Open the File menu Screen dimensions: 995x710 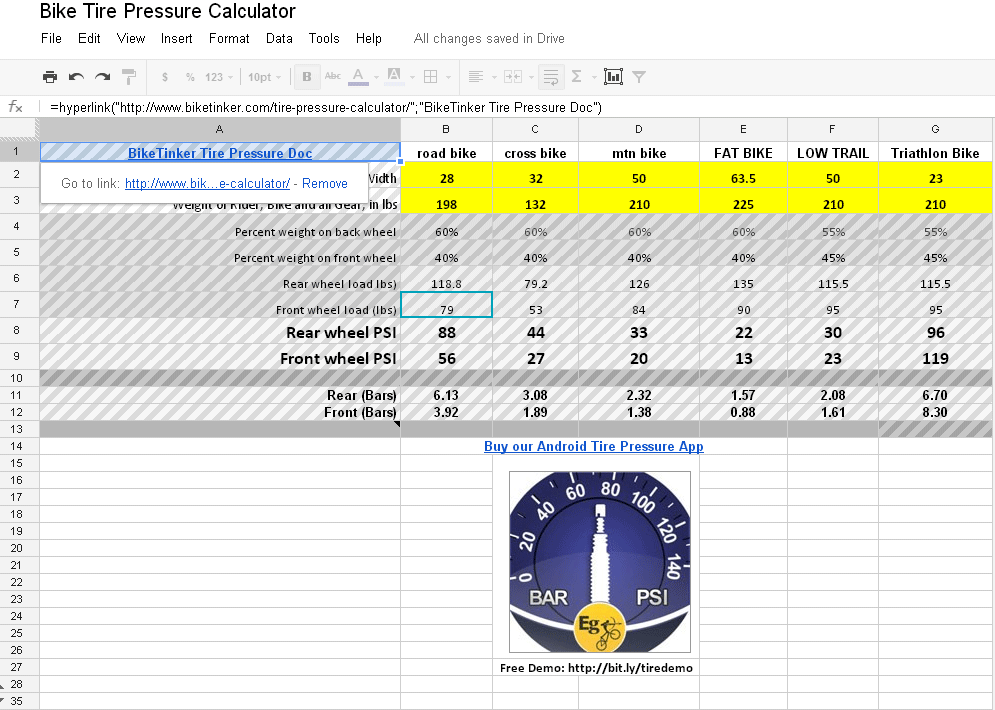point(51,39)
